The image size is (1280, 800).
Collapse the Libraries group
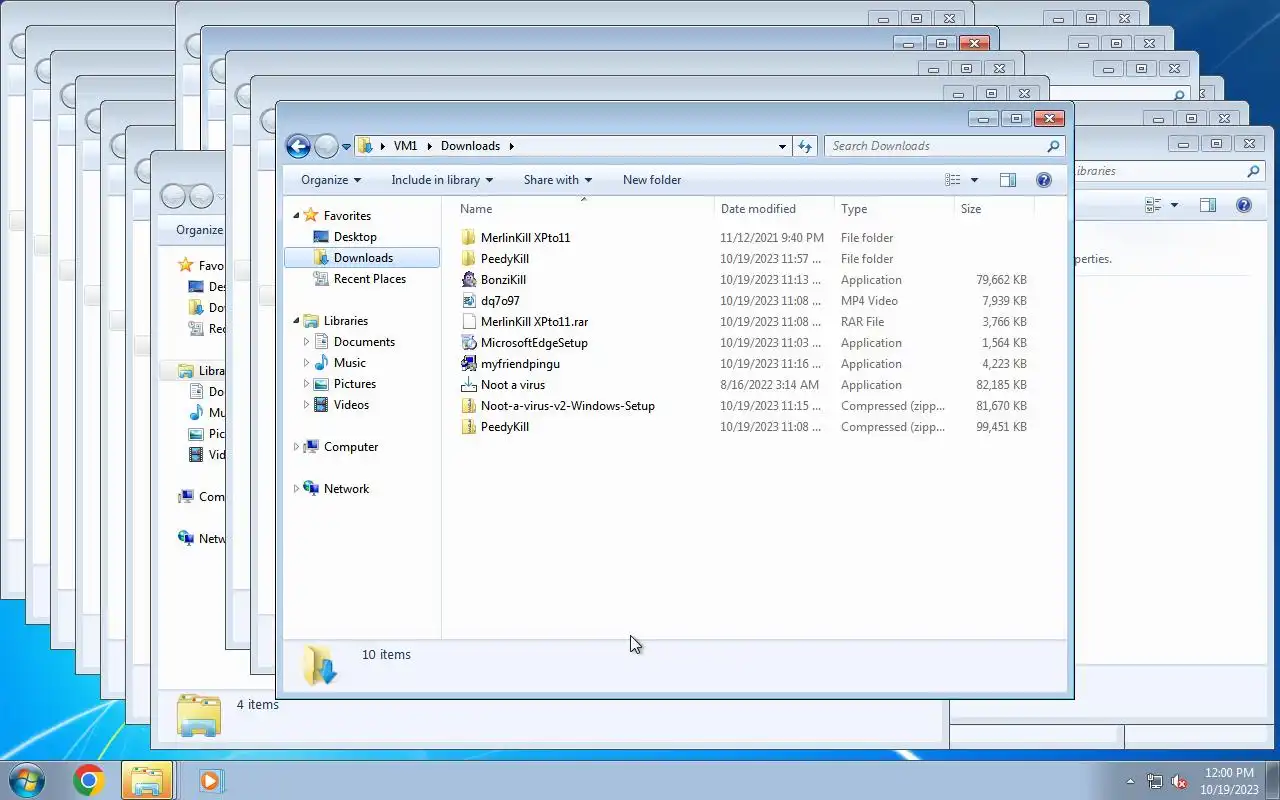tap(296, 321)
